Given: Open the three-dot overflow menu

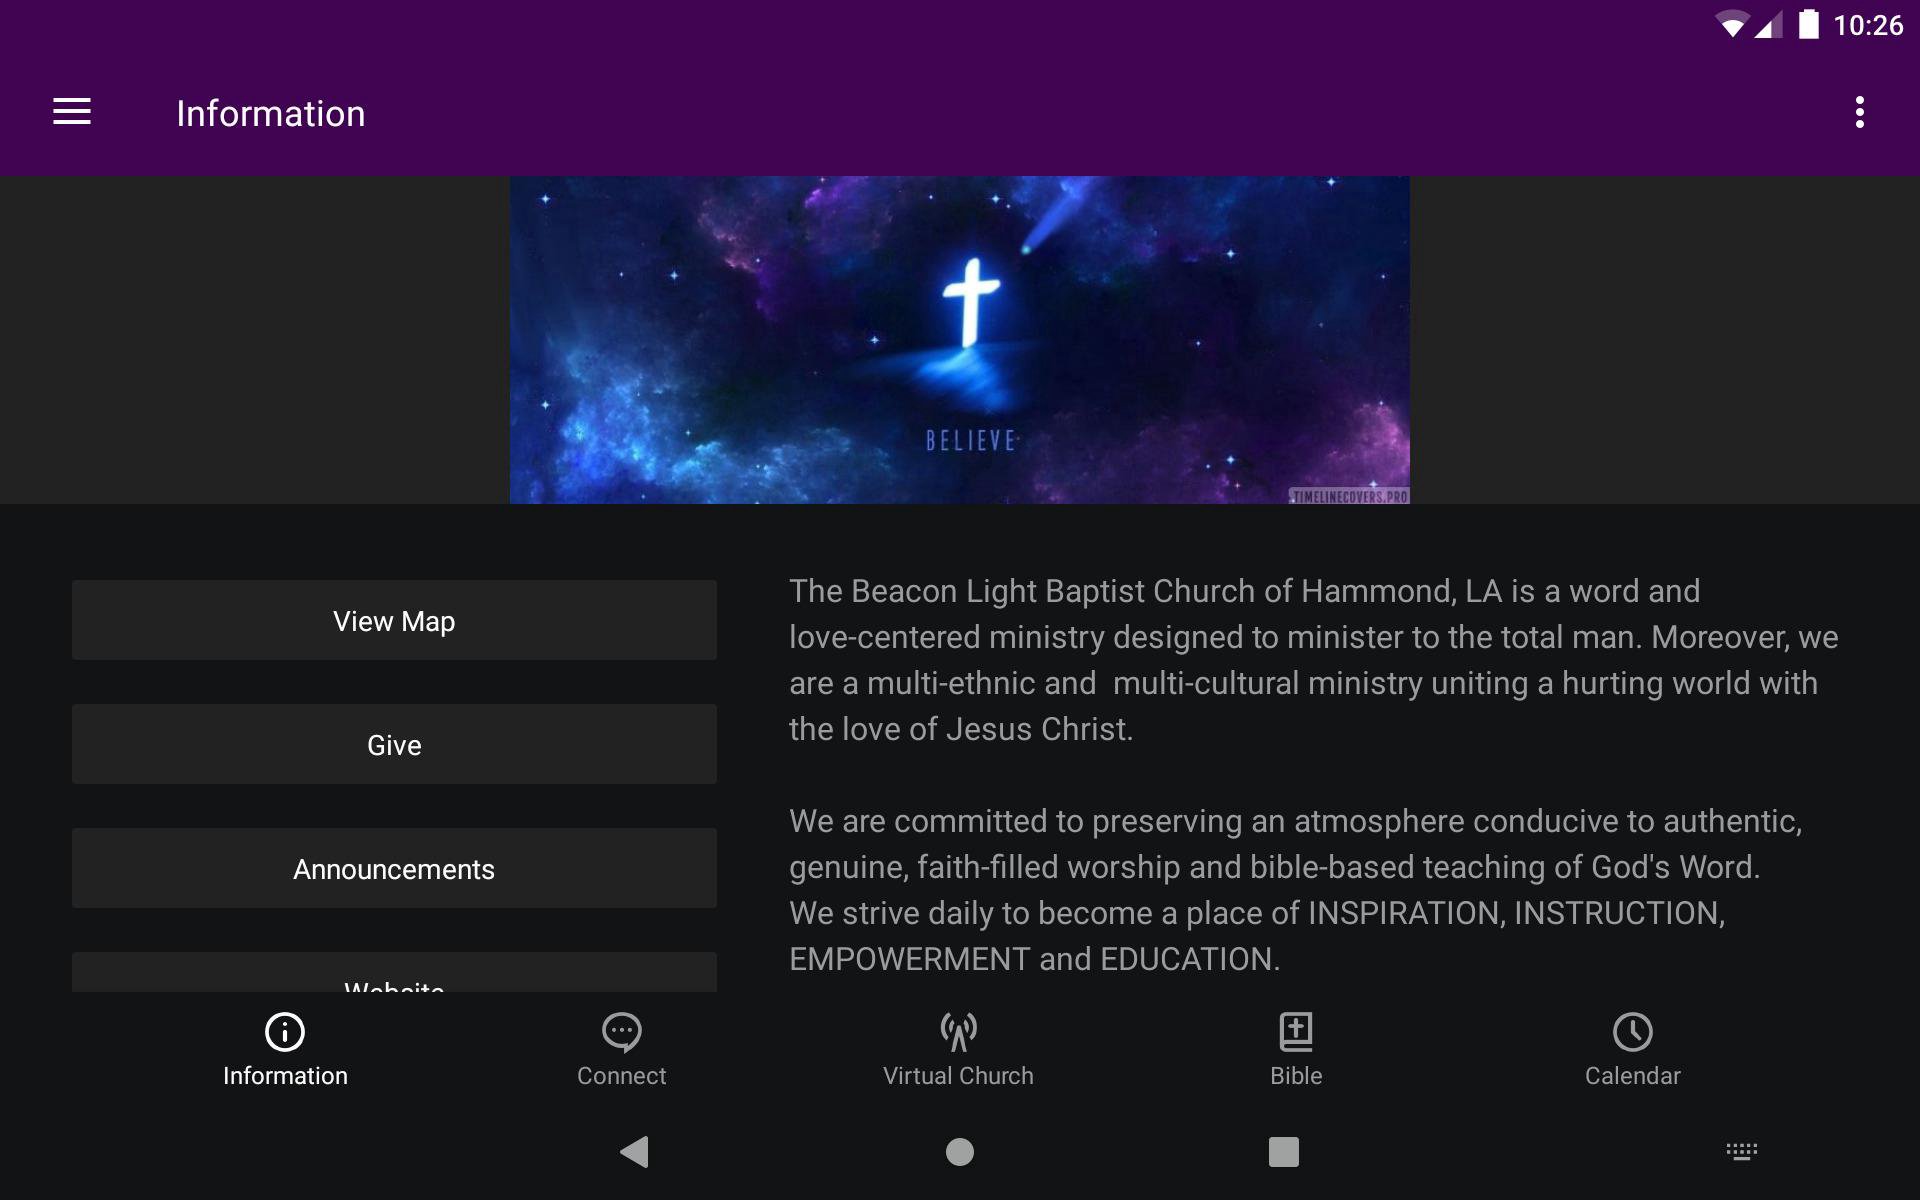Looking at the screenshot, I should click(x=1859, y=112).
